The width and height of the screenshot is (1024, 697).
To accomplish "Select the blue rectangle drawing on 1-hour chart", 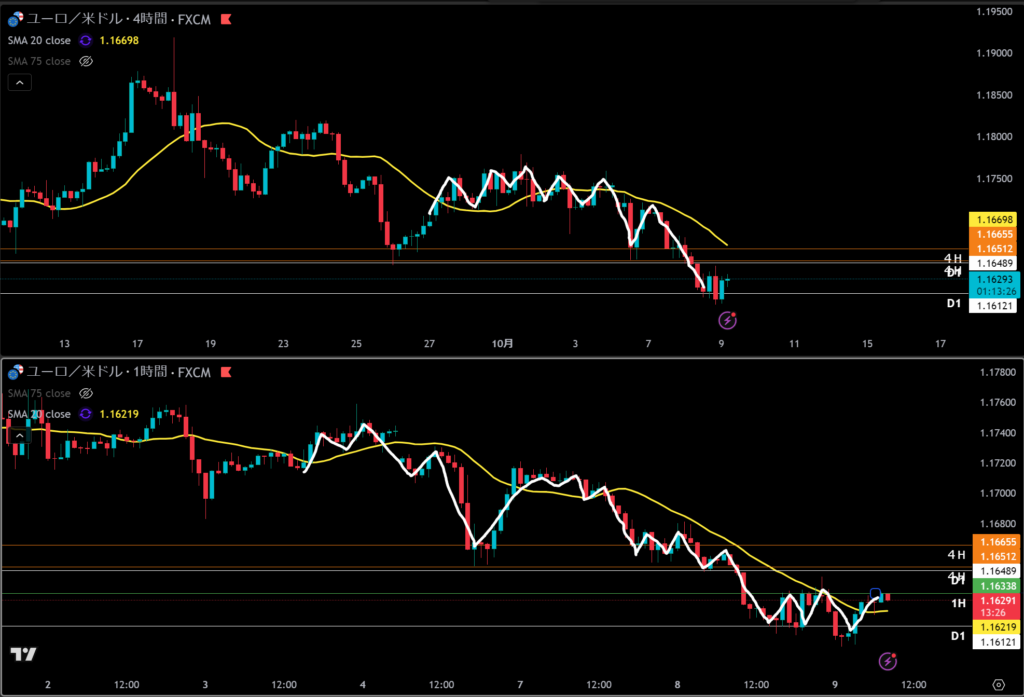I will (x=876, y=593).
